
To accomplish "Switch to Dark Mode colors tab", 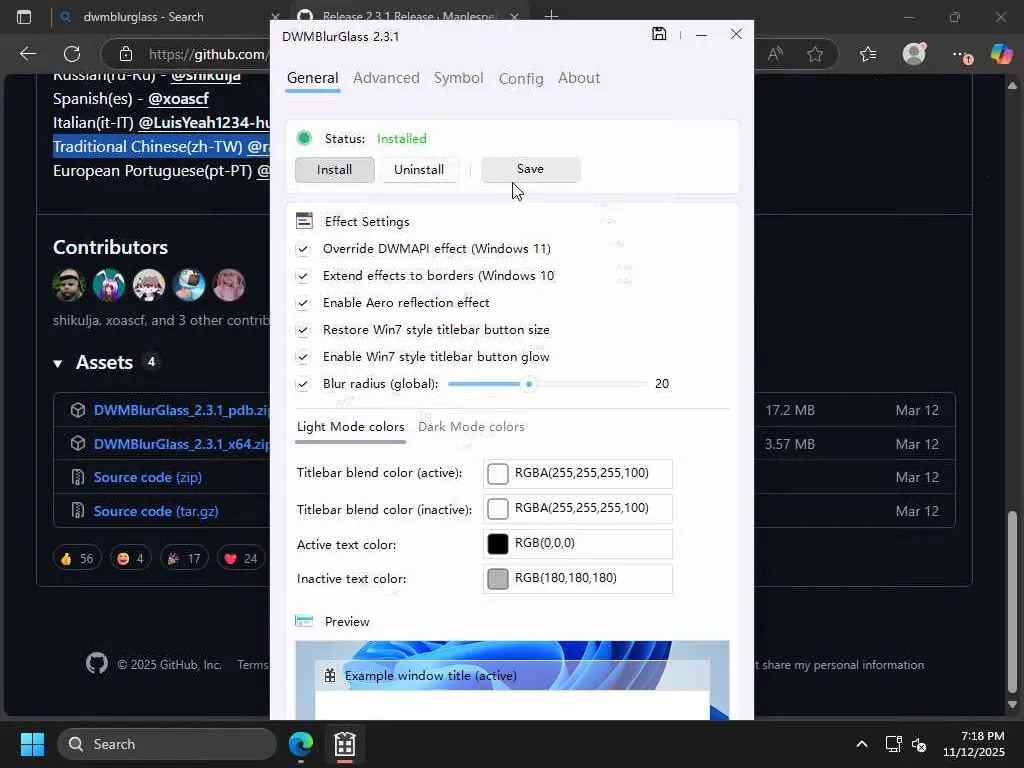I will (x=471, y=426).
